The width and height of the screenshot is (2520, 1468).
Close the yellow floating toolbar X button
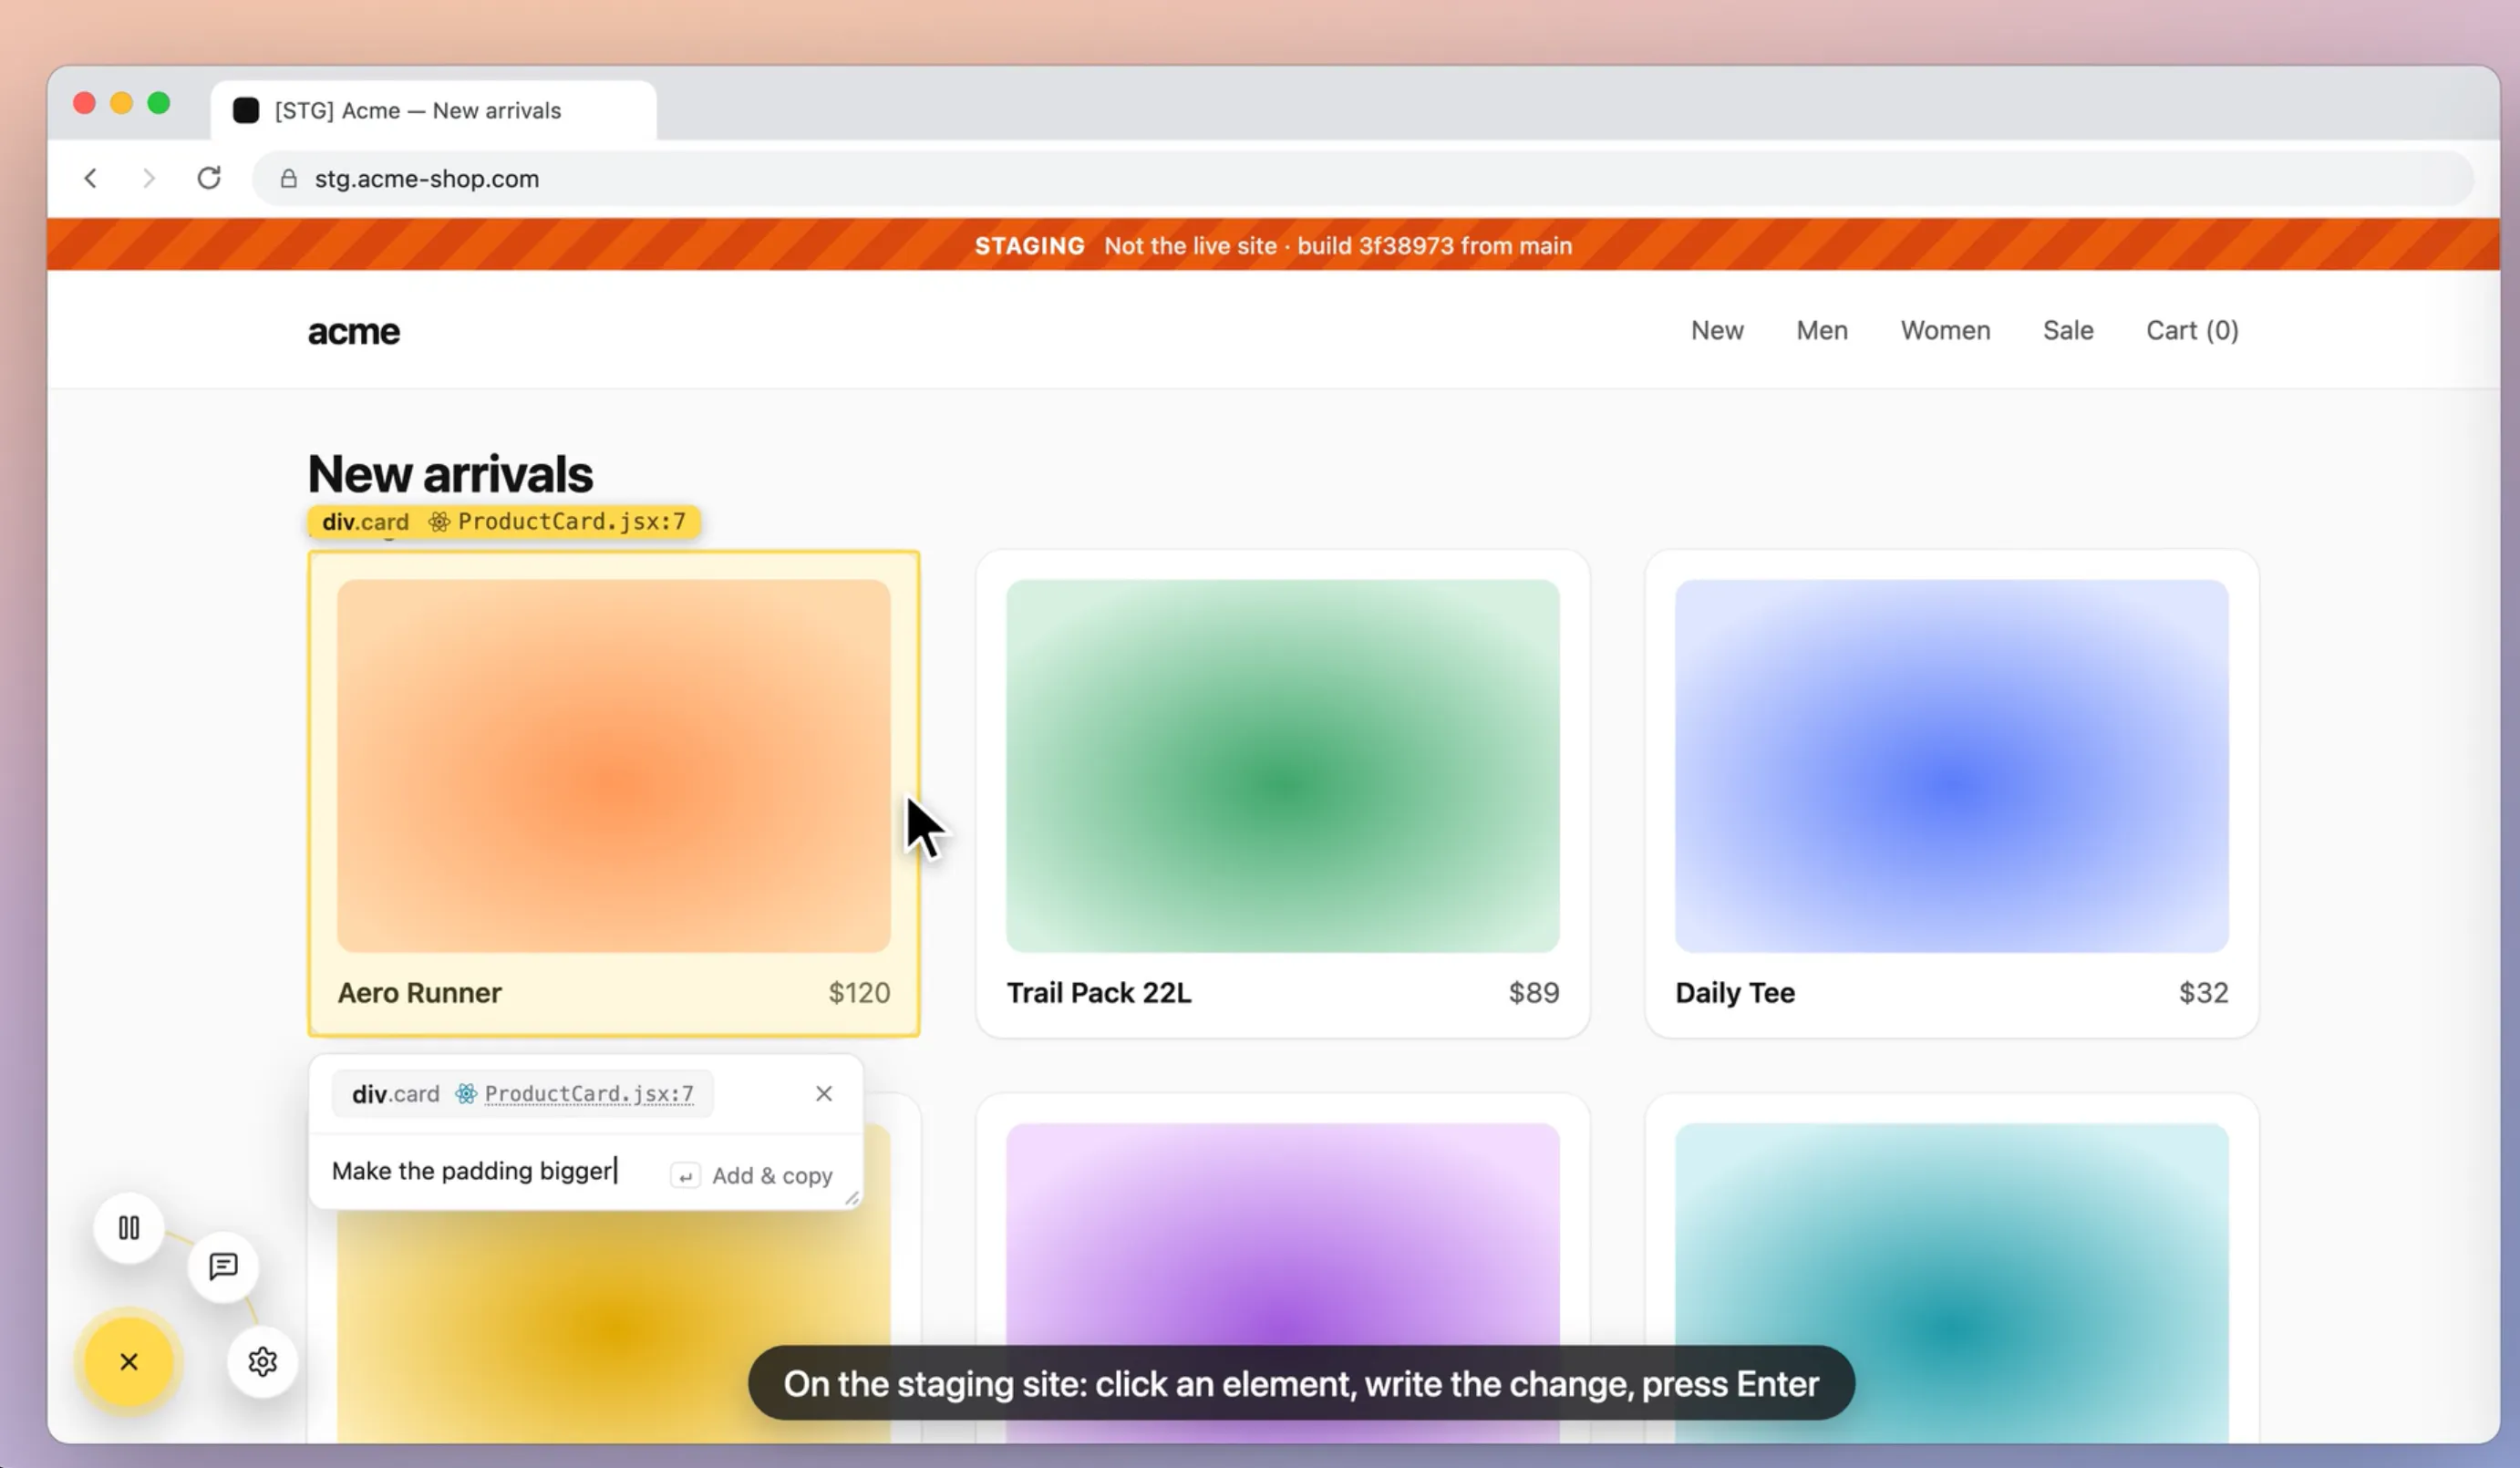(128, 1361)
